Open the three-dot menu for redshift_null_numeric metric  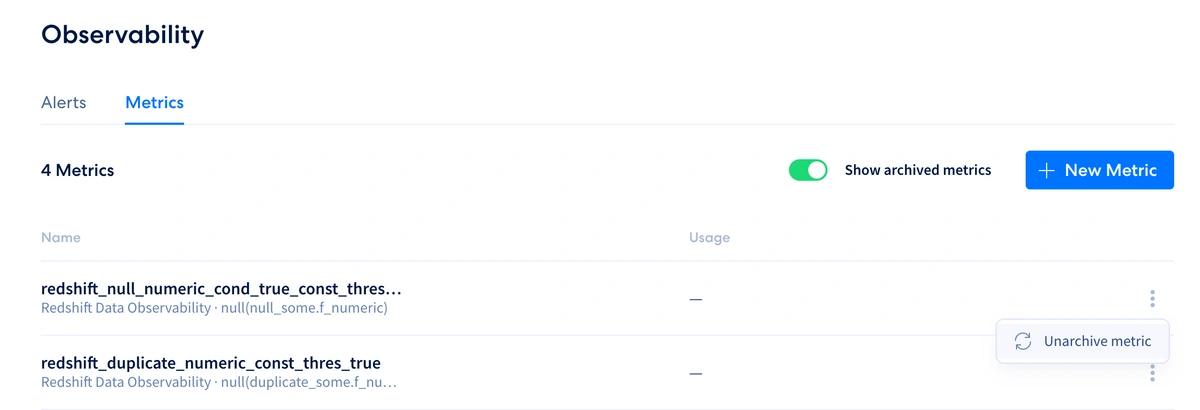[x=1152, y=298]
